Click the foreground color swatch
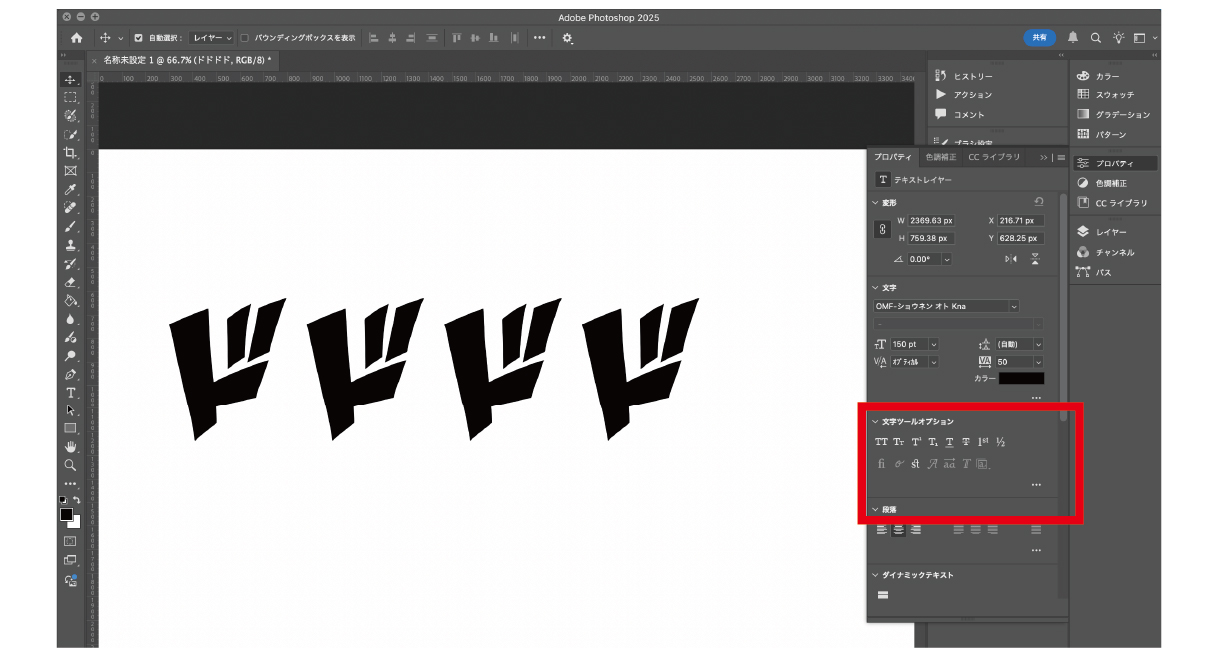This screenshot has width=1218, height=648. pos(67,514)
